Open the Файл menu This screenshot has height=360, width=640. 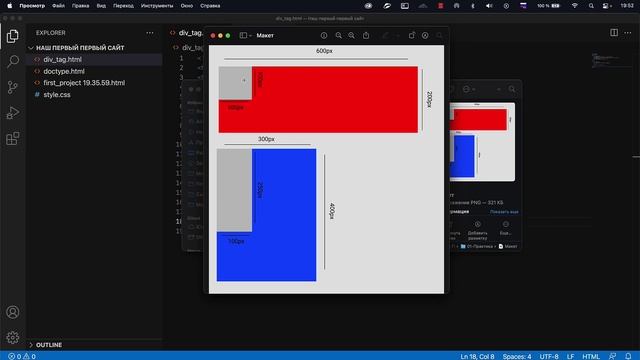coord(58,6)
